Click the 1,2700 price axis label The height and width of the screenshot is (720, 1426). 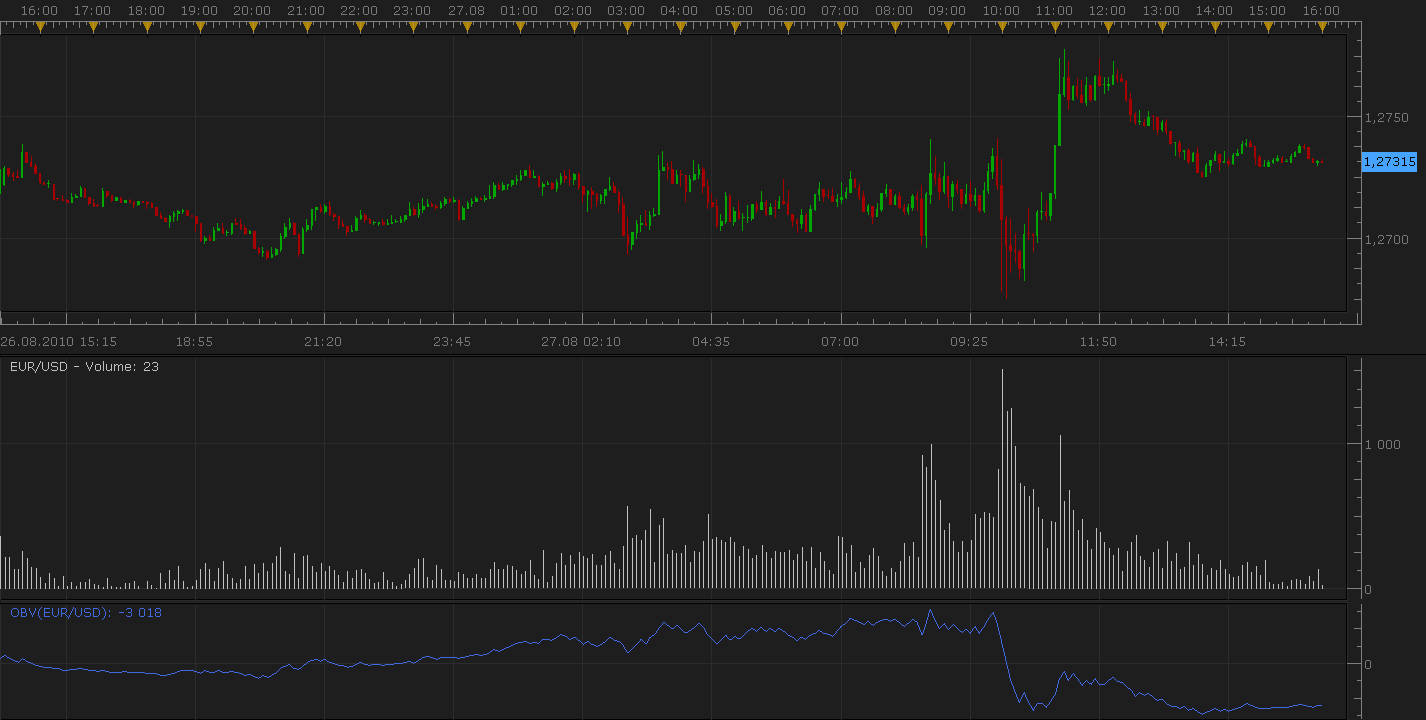click(x=1389, y=239)
